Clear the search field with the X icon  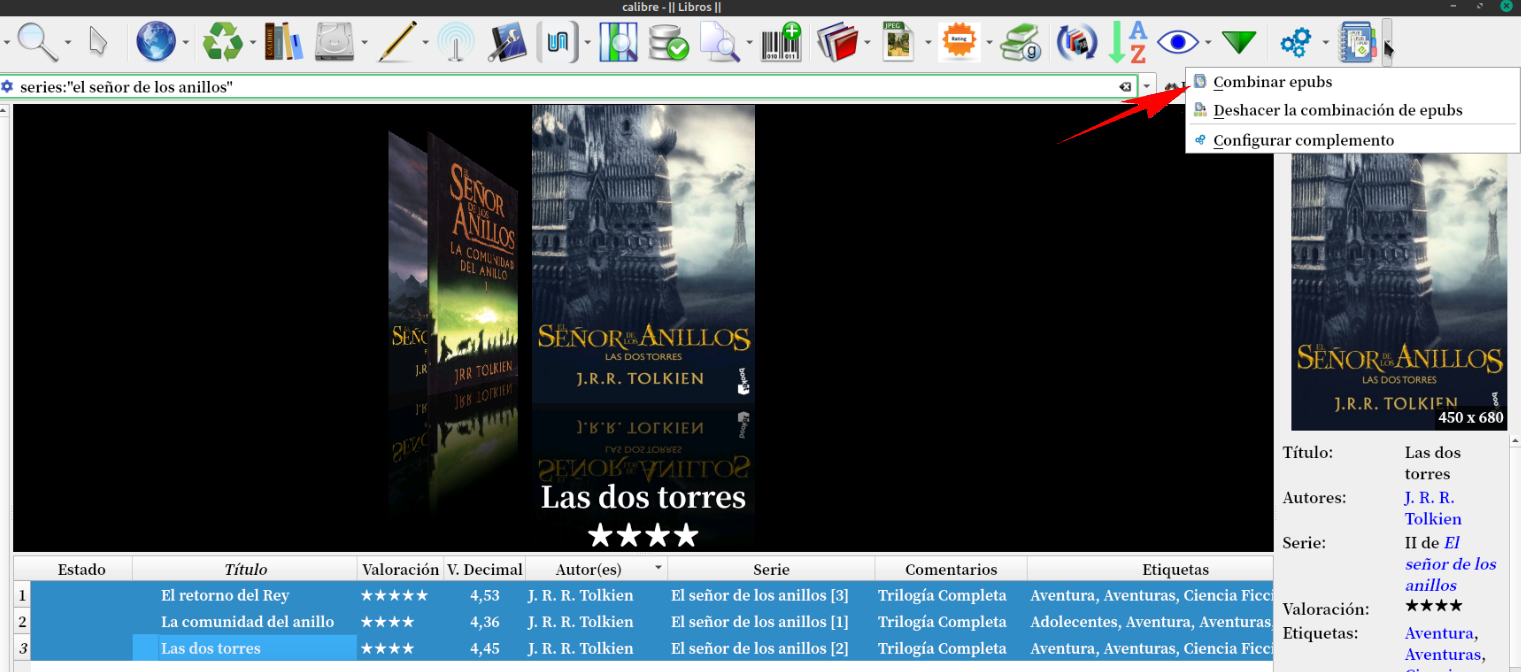1125,87
